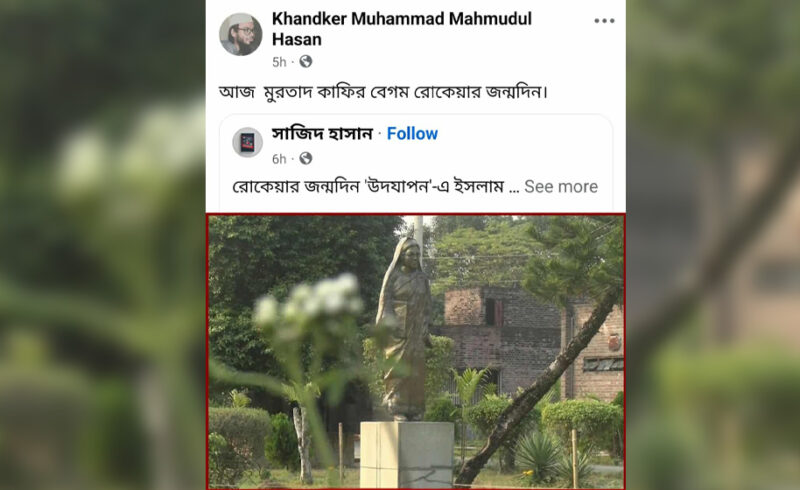Click the blurred backdrop right of the post

tap(713, 245)
